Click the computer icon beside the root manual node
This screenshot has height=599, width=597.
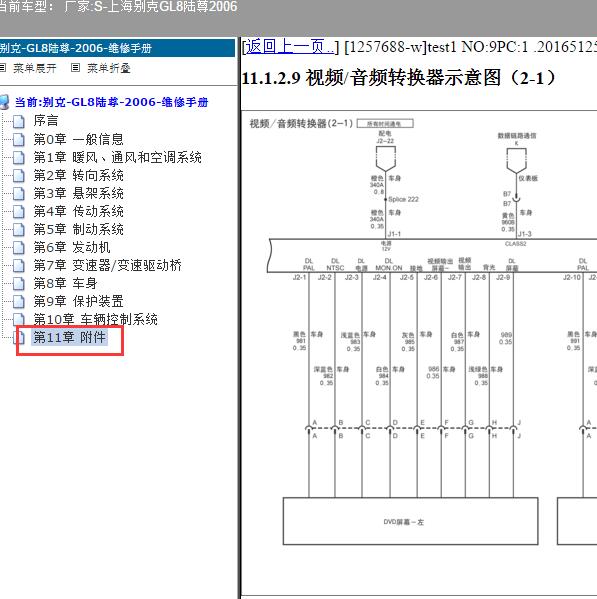[4, 102]
